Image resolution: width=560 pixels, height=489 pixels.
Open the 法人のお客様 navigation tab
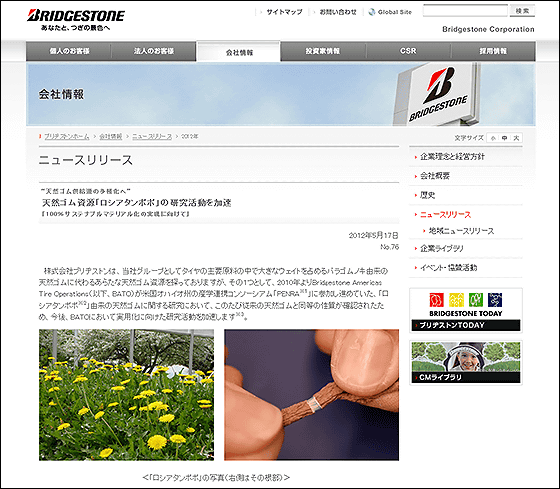154,51
